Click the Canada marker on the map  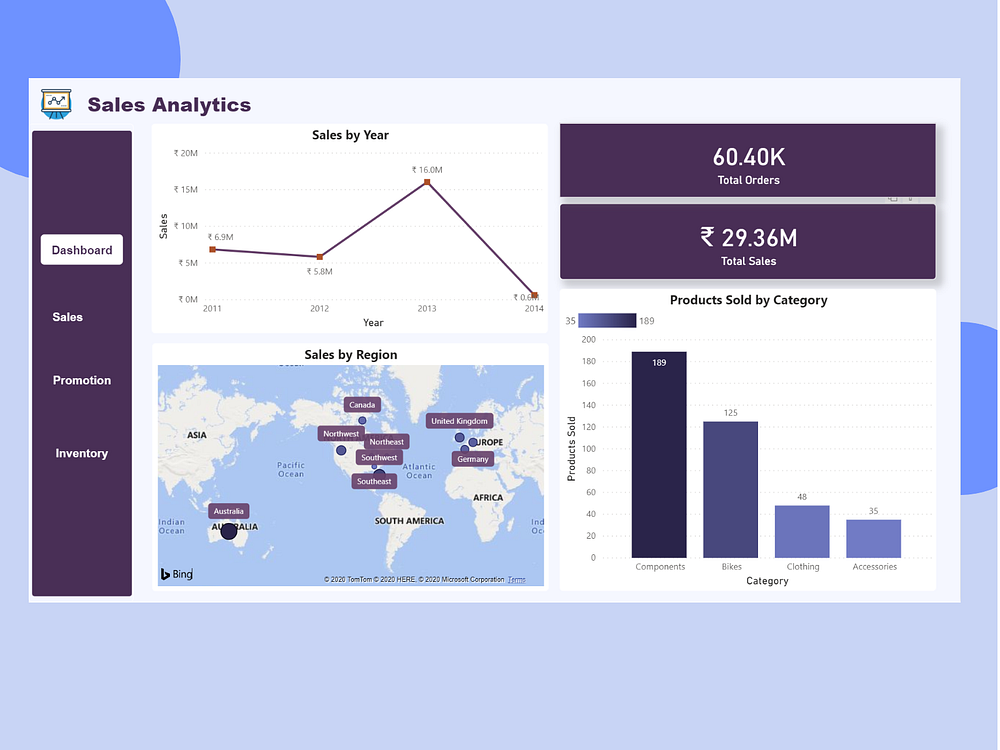pos(362,404)
